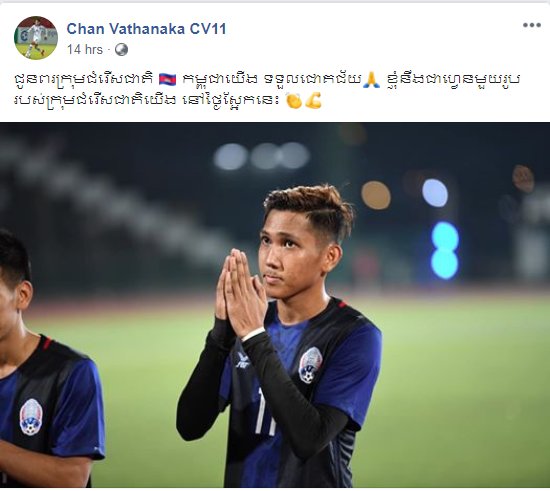Viewport: 550px width, 491px height.
Task: Open the three-dot post options menu
Action: click(x=532, y=25)
